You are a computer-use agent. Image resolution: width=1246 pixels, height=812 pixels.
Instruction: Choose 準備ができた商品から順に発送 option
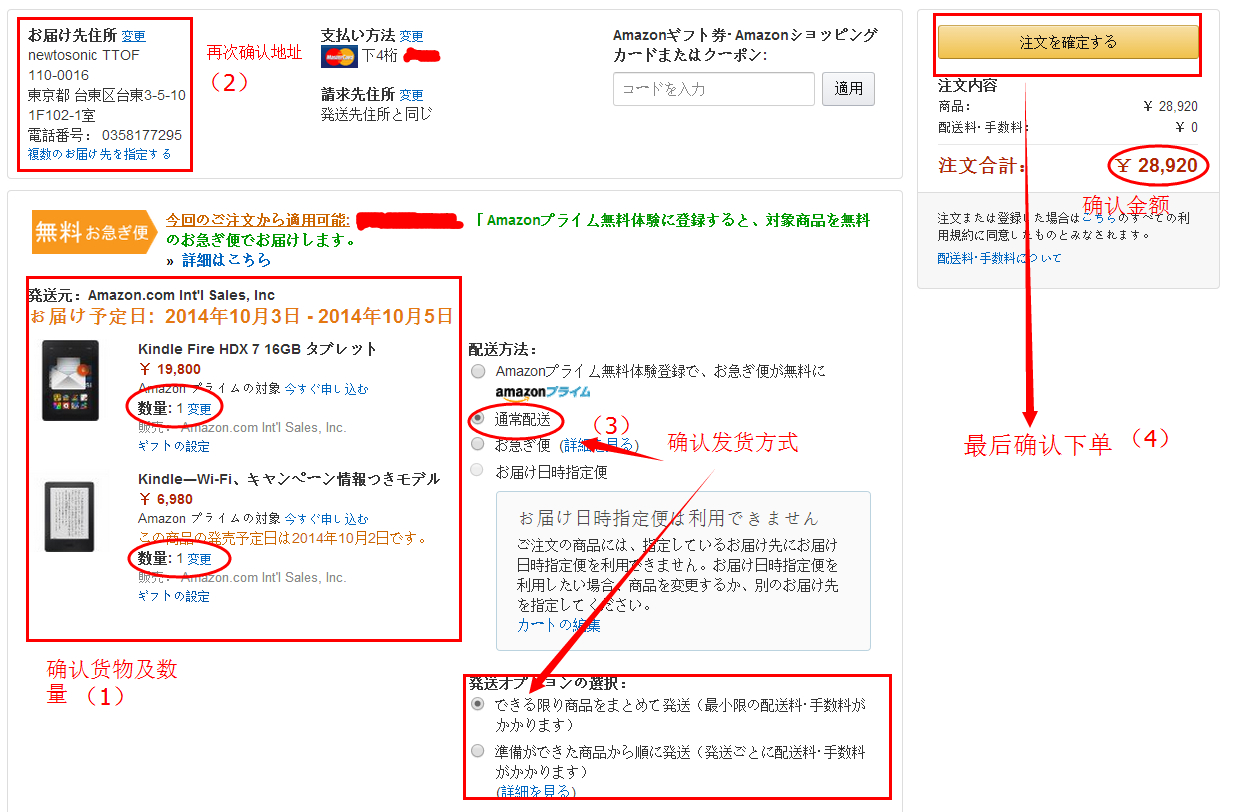point(478,751)
